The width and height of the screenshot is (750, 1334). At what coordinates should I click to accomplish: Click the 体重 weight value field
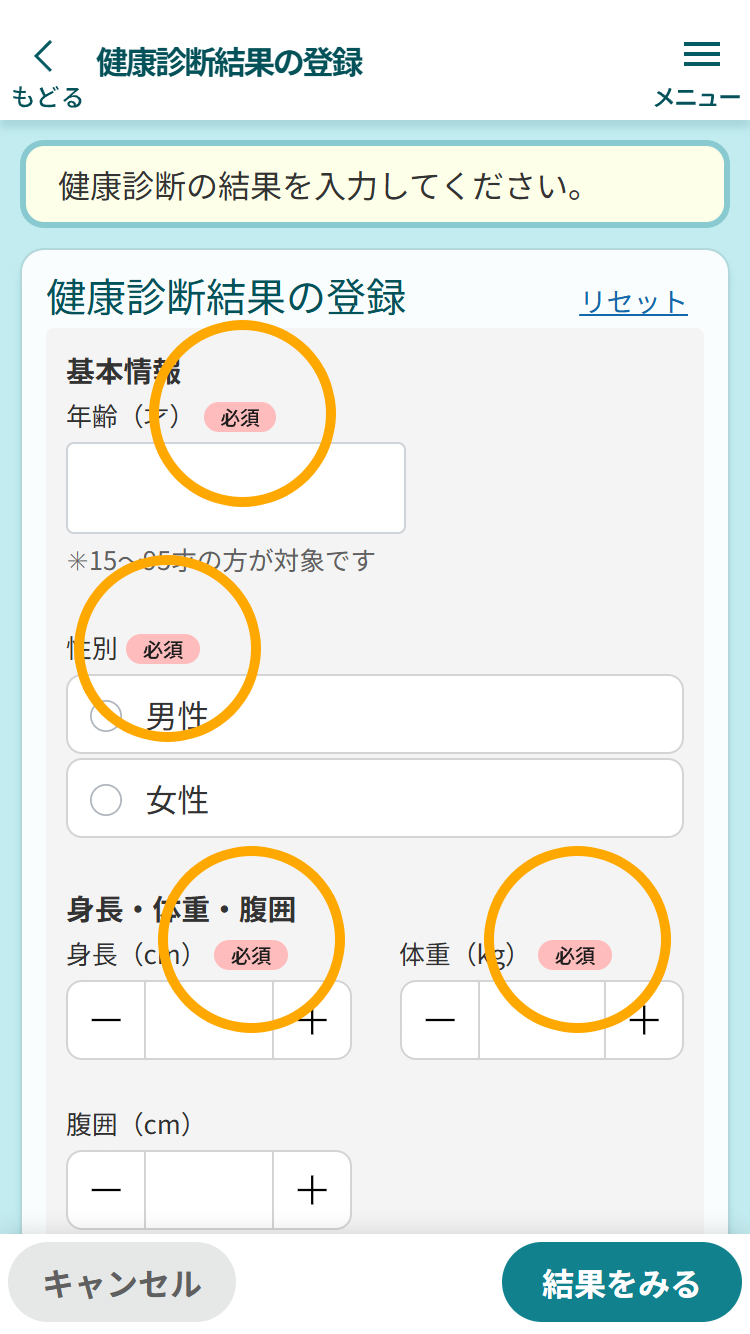[542, 1020]
